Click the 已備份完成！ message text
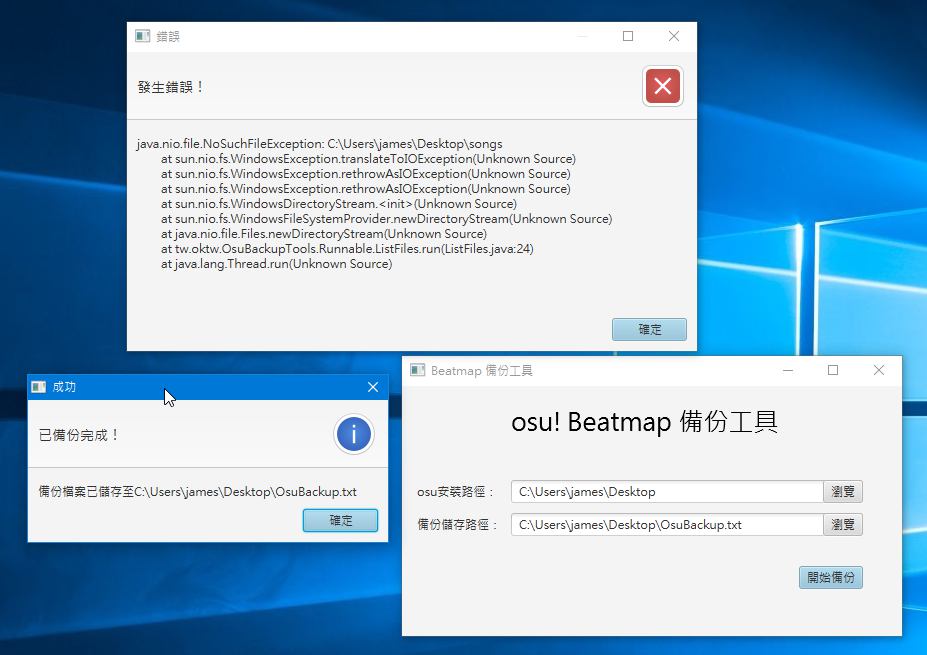Image resolution: width=927 pixels, height=655 pixels. [79, 435]
